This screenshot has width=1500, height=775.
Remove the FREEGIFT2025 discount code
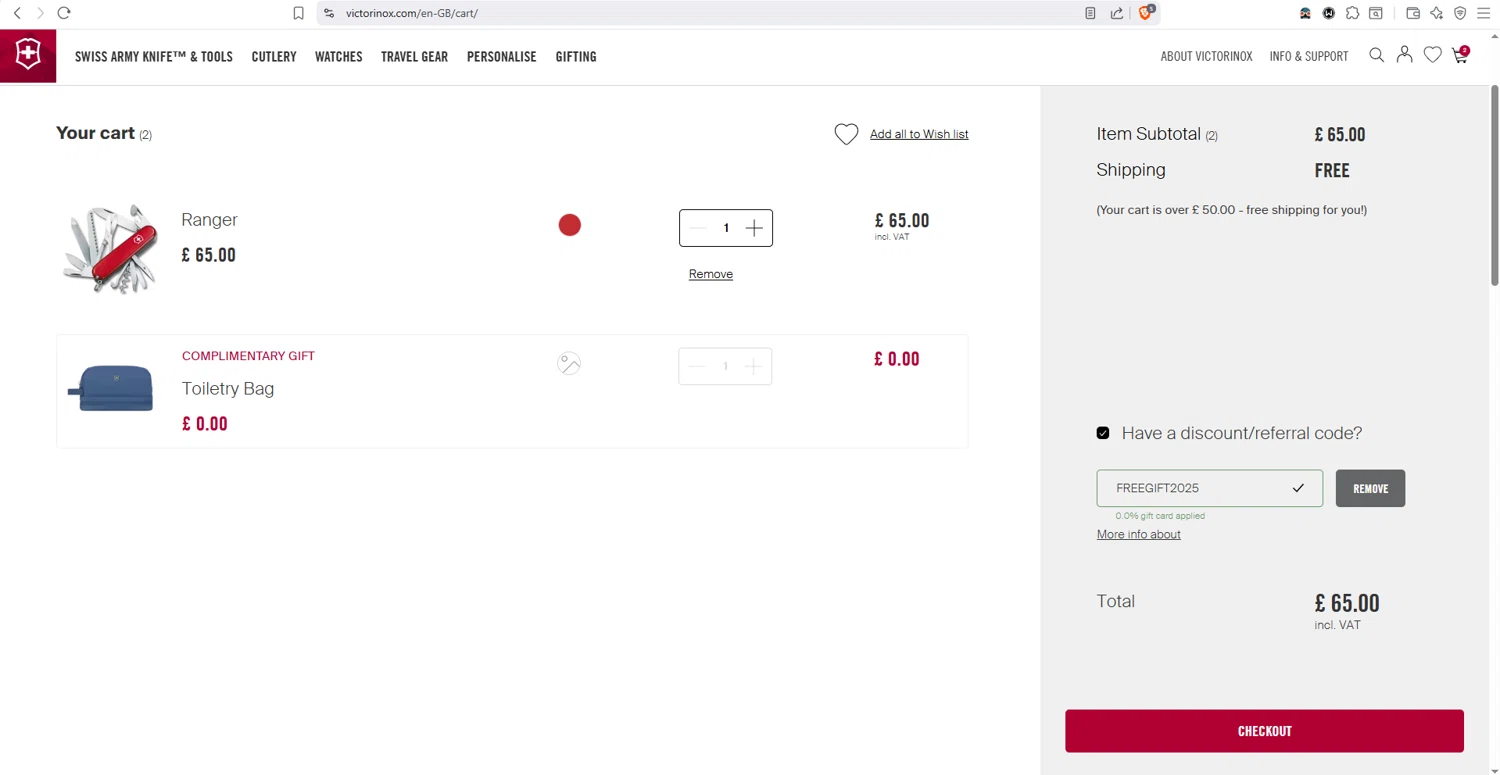pyautogui.click(x=1370, y=488)
